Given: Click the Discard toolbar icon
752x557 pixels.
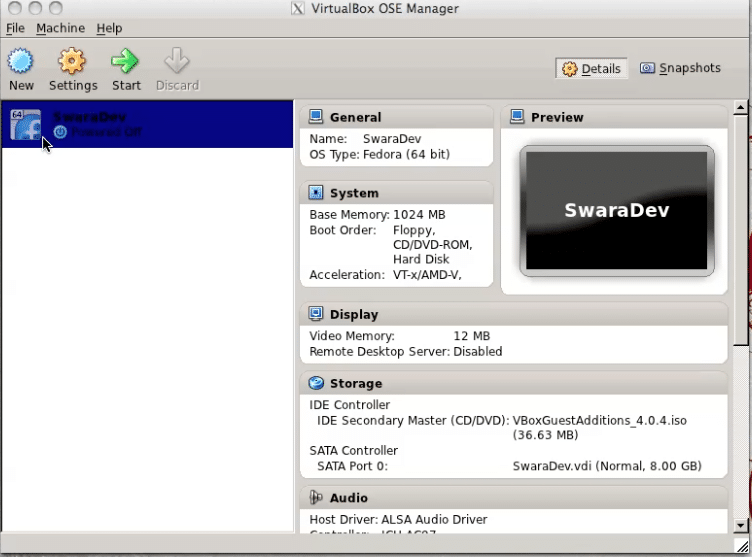Looking at the screenshot, I should [177, 62].
